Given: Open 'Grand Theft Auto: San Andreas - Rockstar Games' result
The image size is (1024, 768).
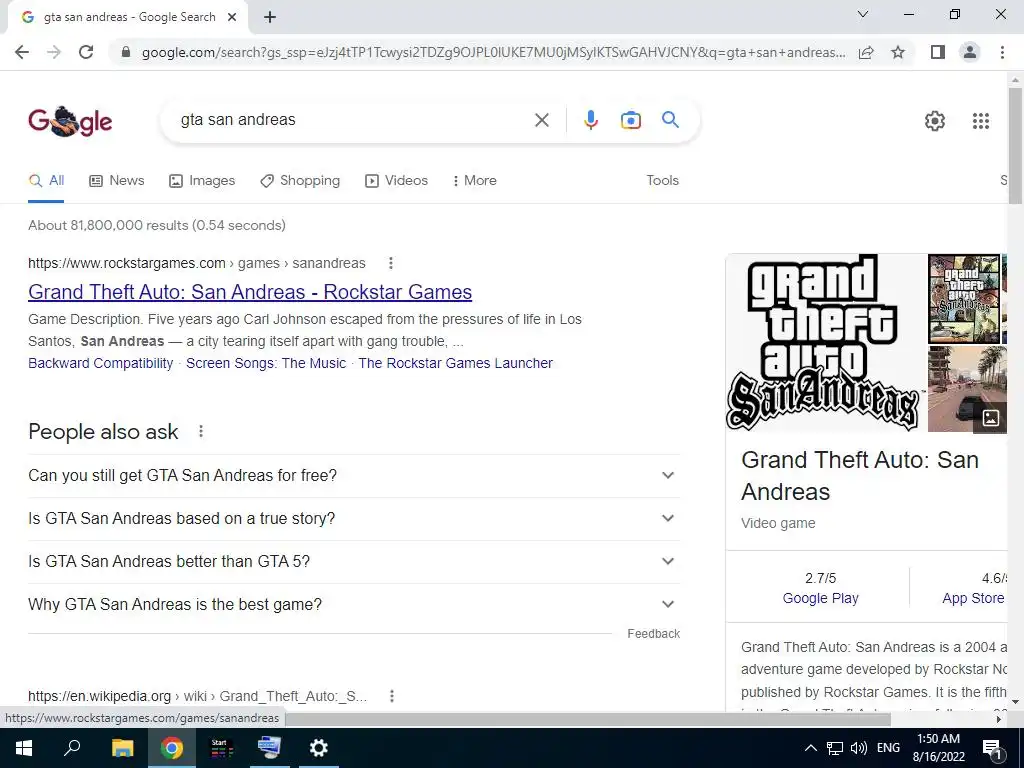Looking at the screenshot, I should pyautogui.click(x=250, y=292).
